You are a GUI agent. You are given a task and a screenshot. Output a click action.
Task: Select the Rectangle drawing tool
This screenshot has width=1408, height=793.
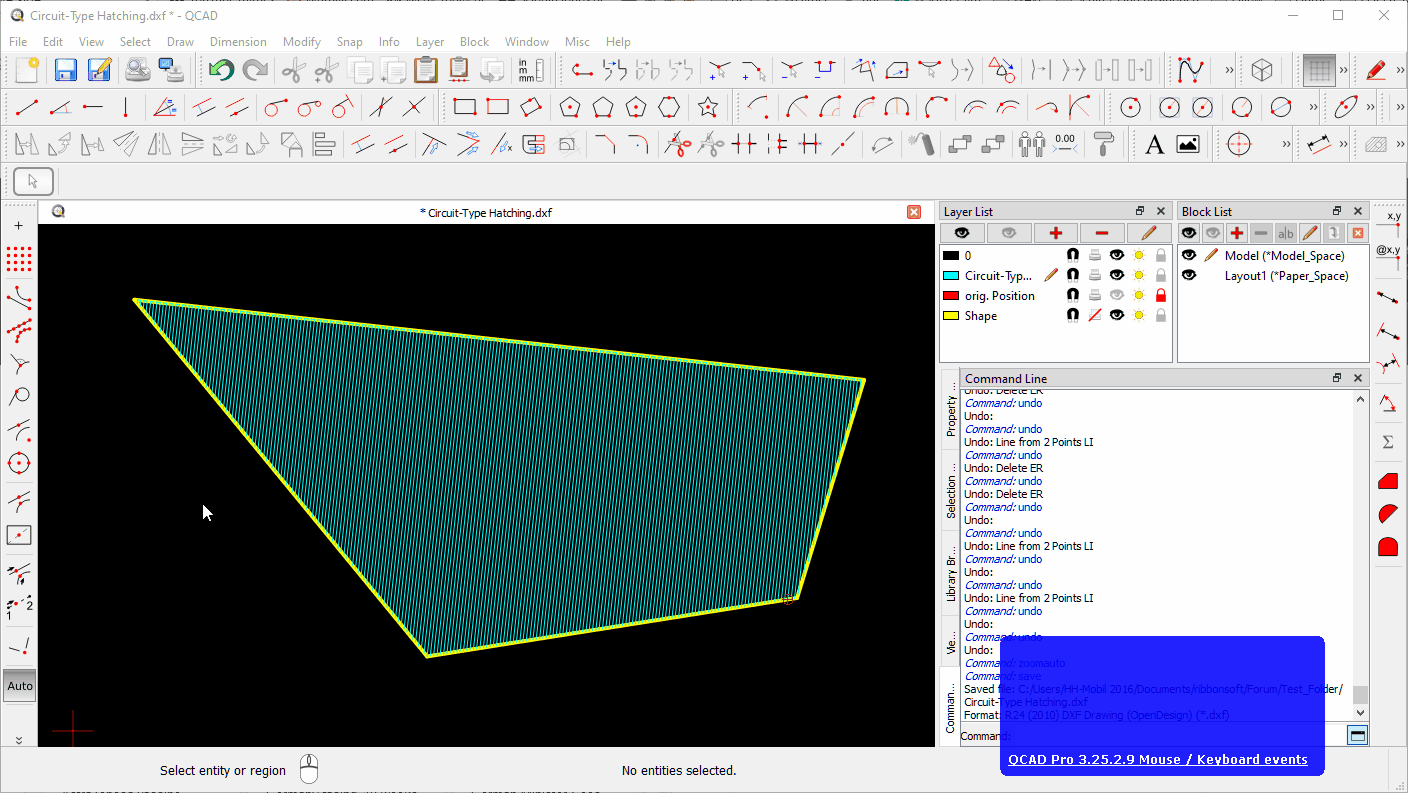click(x=465, y=106)
